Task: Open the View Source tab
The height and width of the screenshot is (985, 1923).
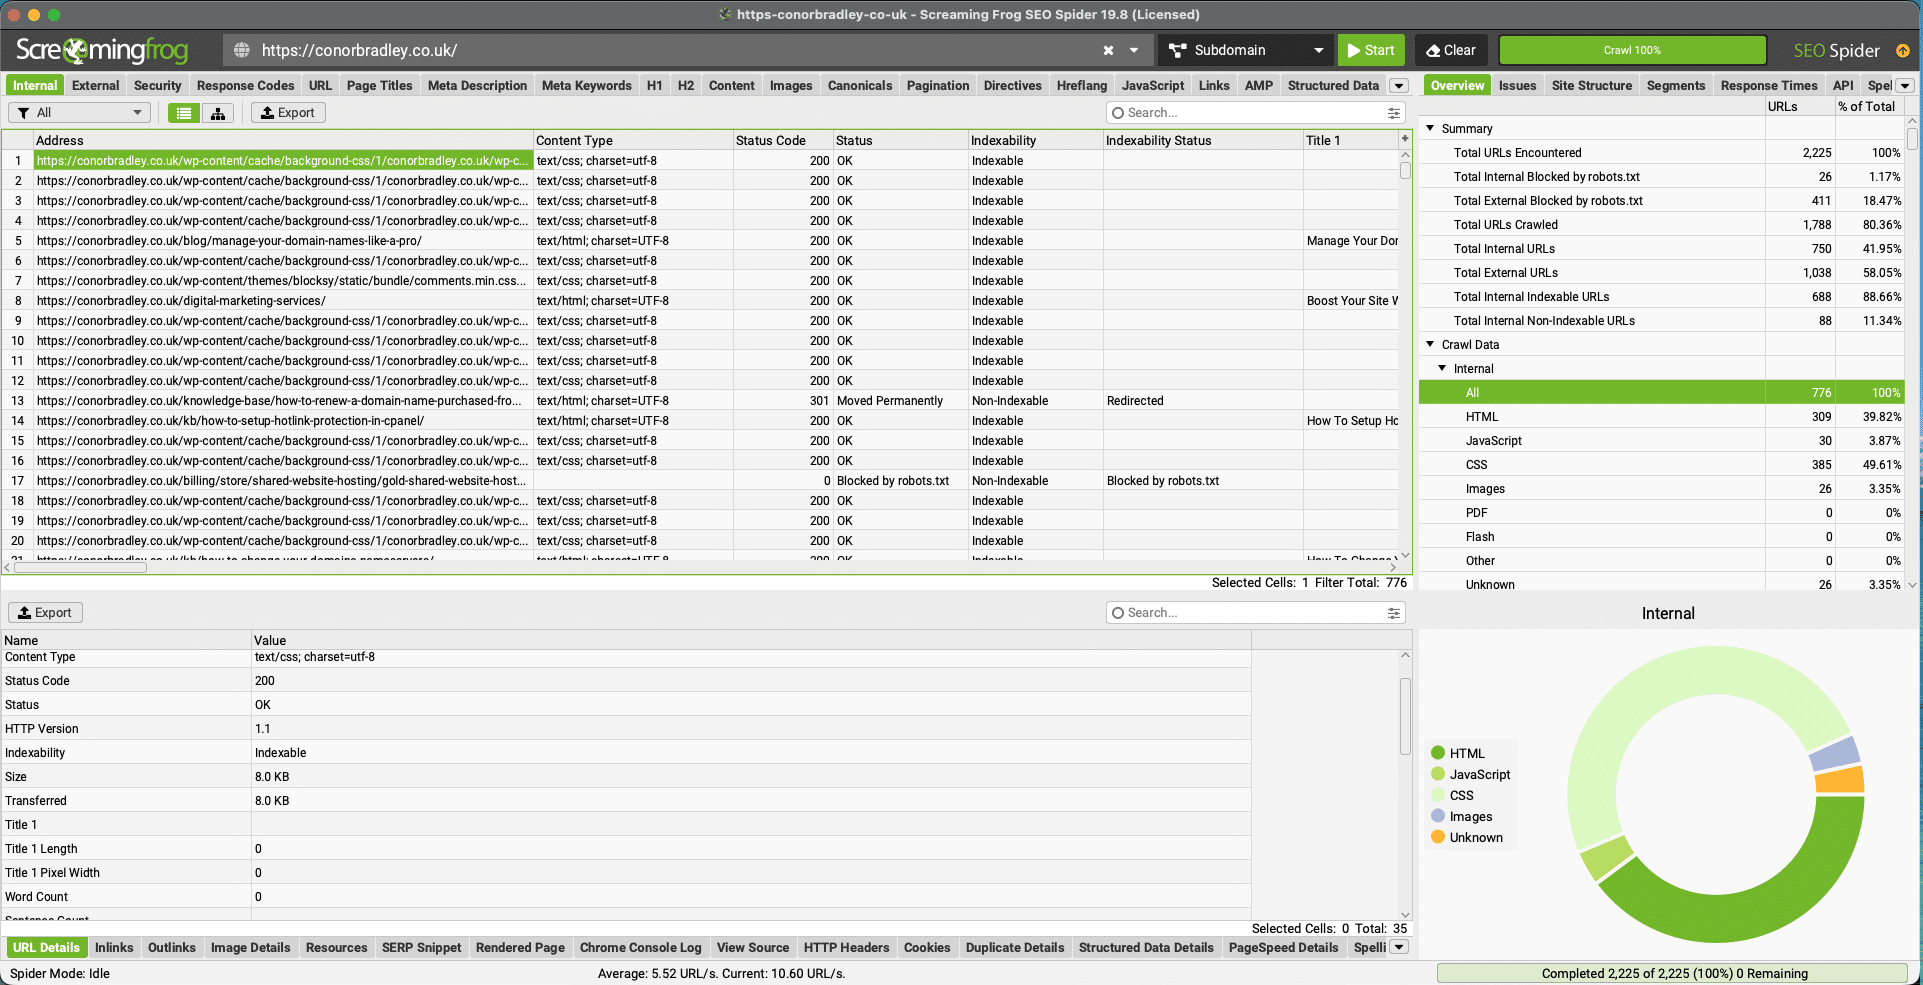Action: point(752,947)
